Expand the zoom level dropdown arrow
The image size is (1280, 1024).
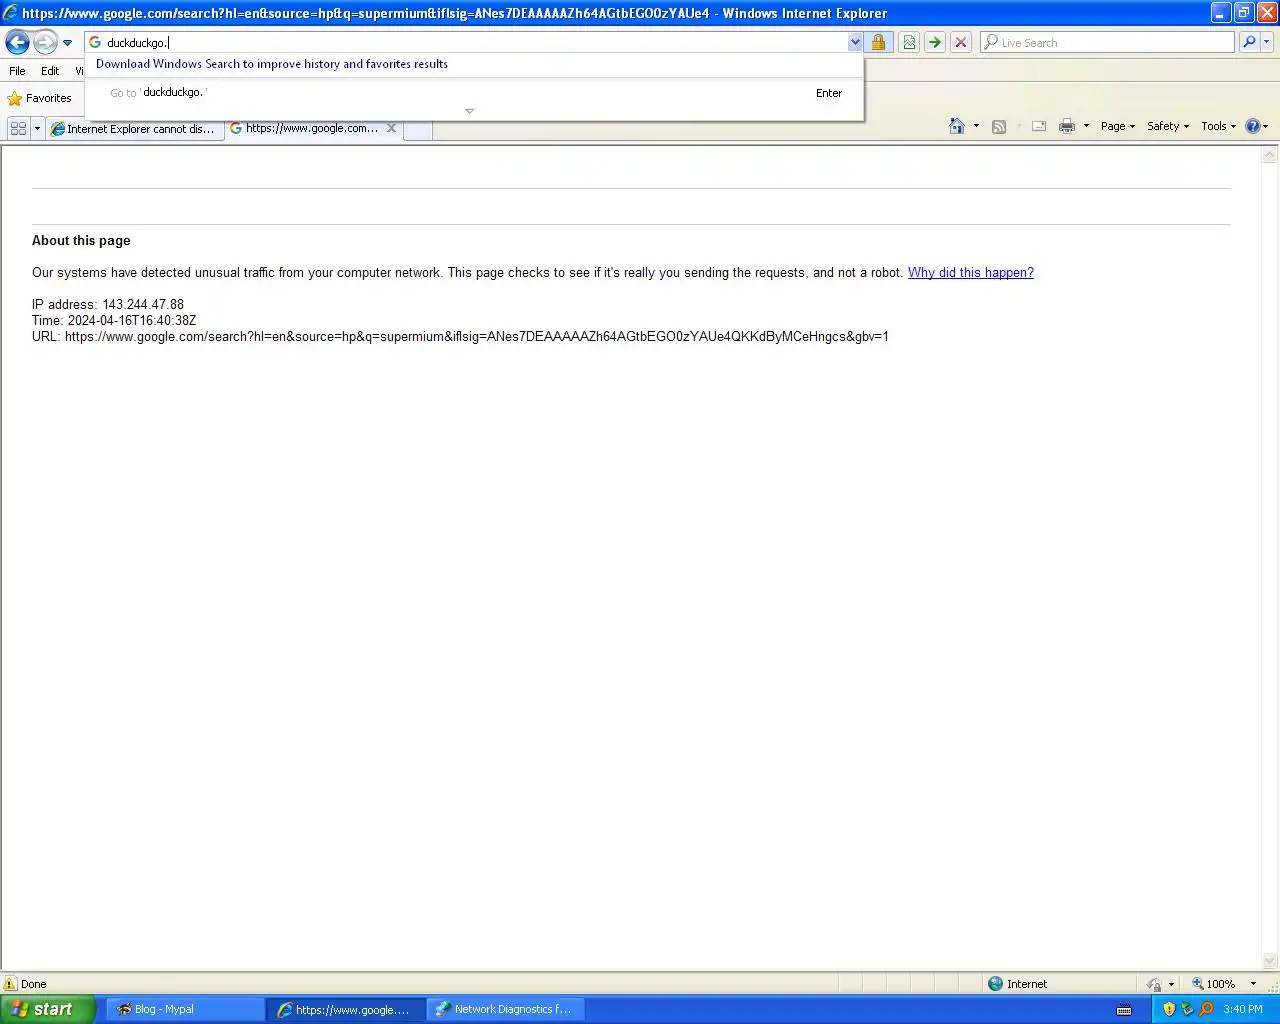tap(1254, 984)
